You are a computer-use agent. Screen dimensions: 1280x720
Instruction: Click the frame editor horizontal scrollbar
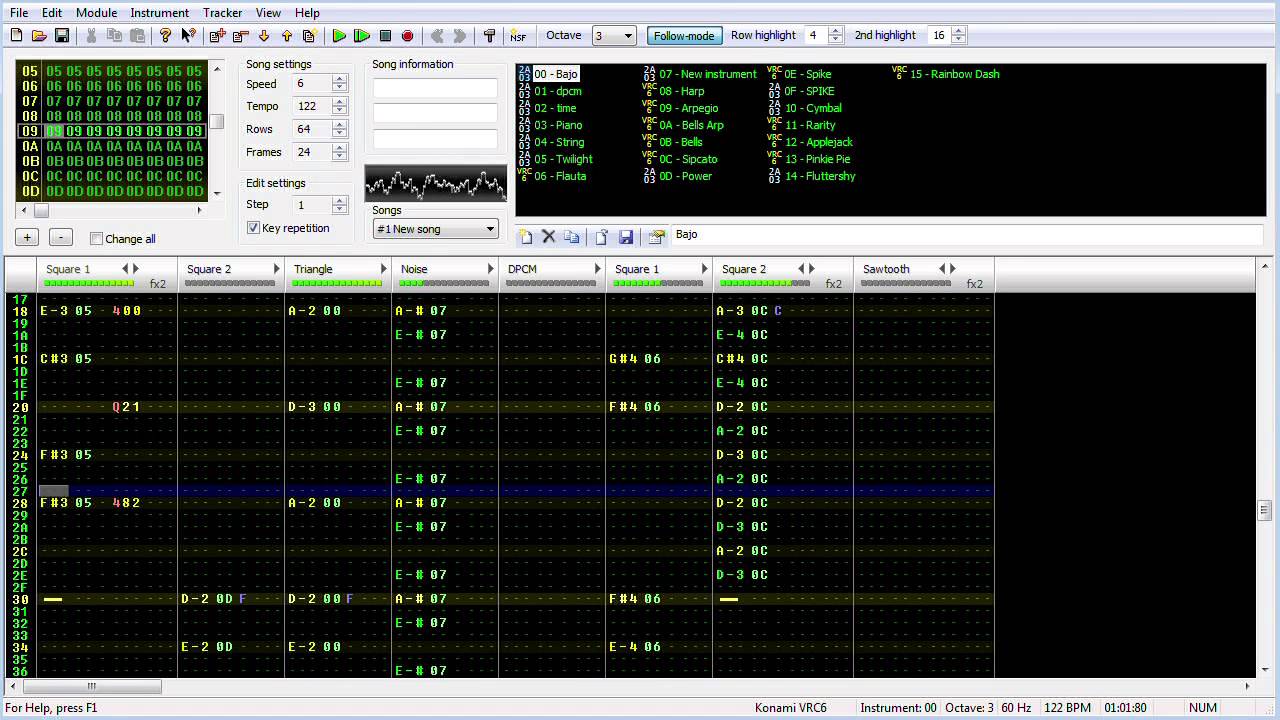[111, 210]
